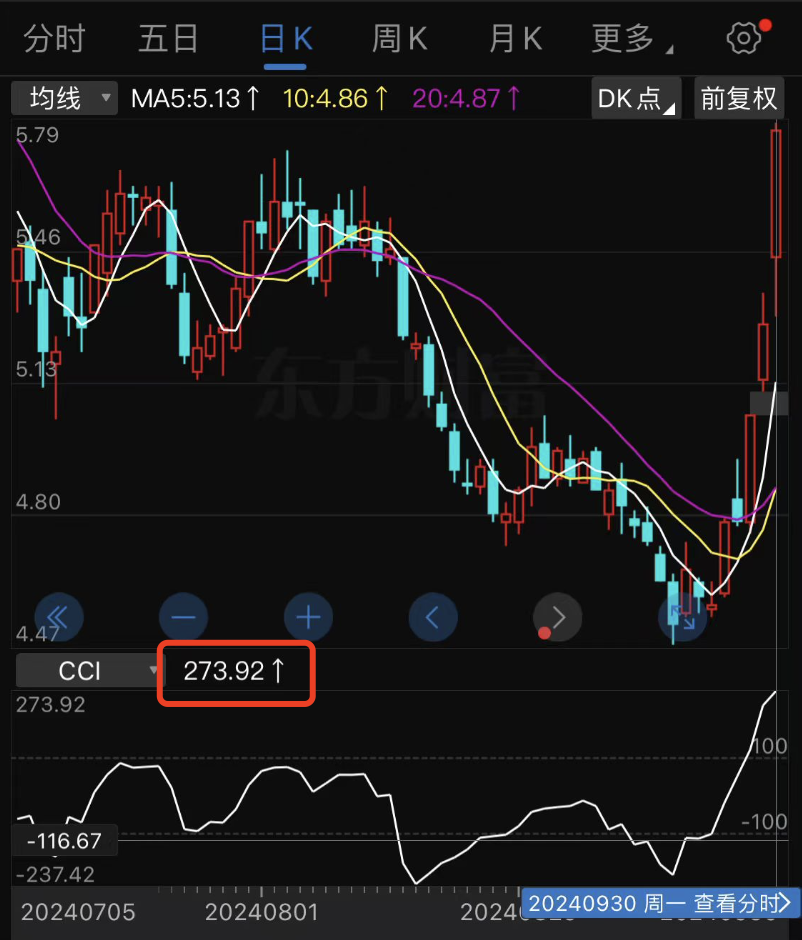The height and width of the screenshot is (940, 802).
Task: Tap the 20240801 date axis label
Action: [261, 912]
